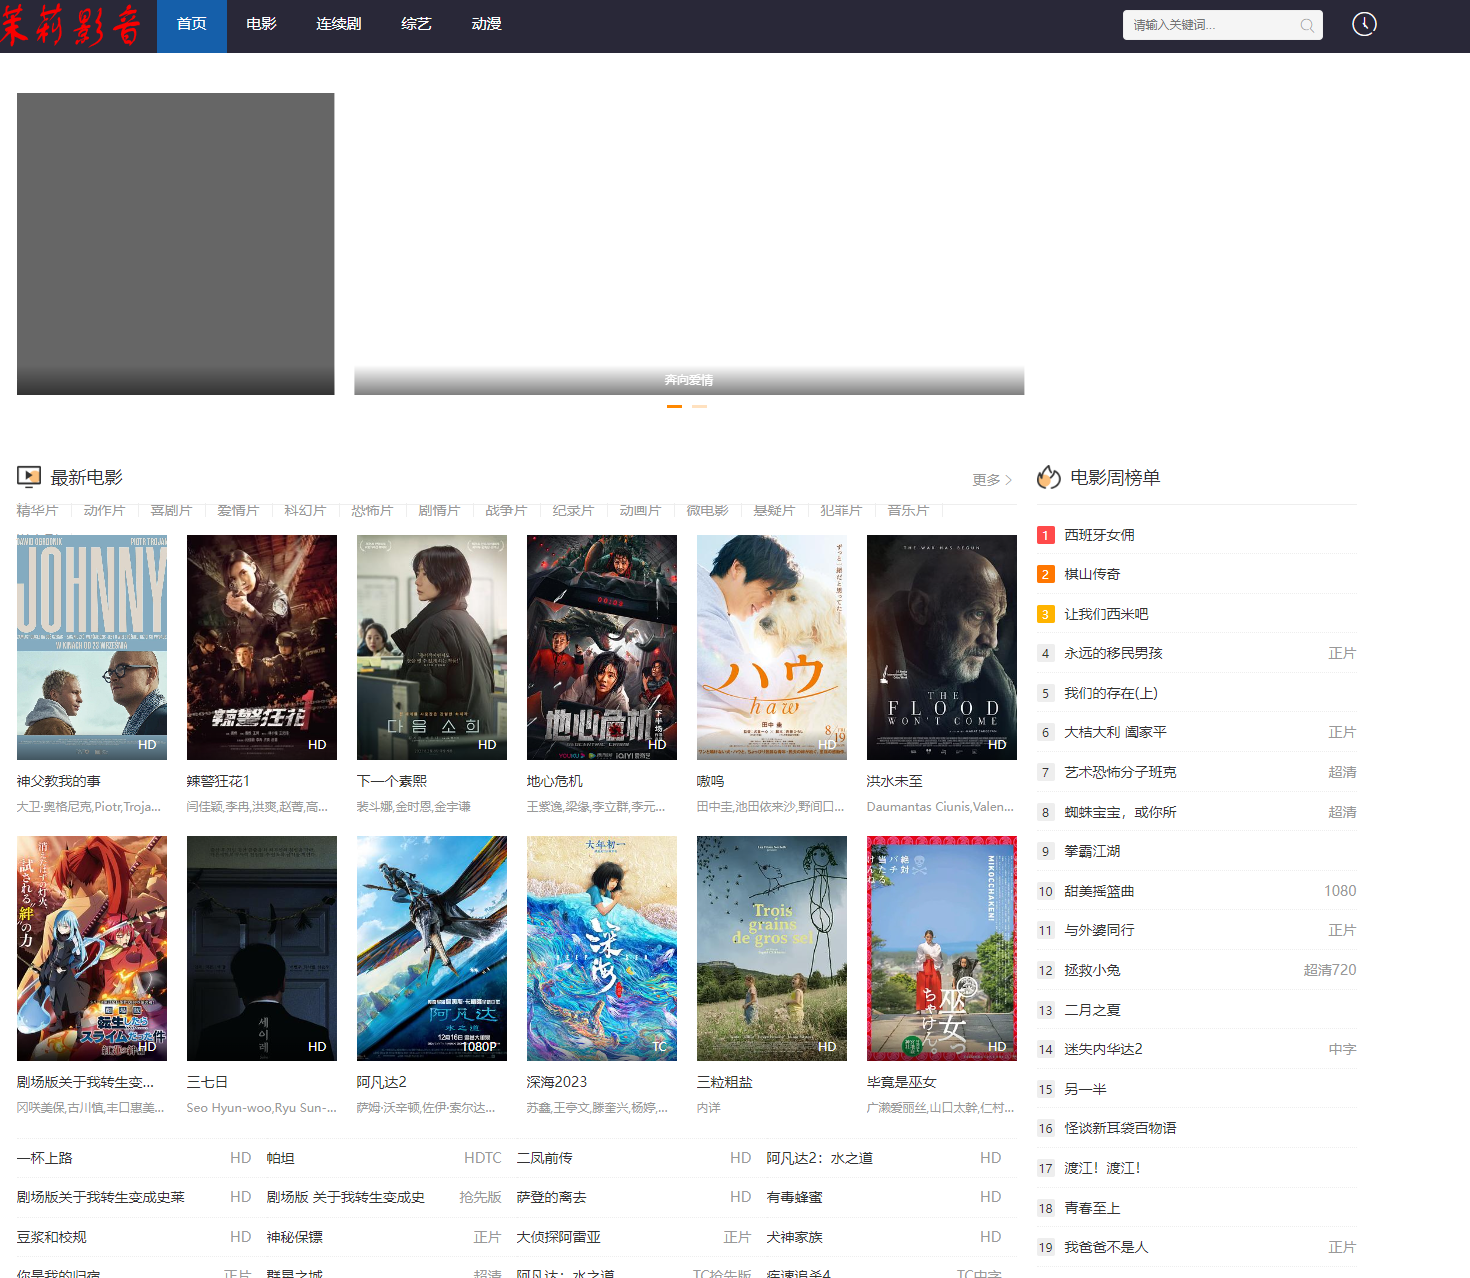Open the 连续剧 navigation tab
Screen dimensions: 1470x1278
339,24
